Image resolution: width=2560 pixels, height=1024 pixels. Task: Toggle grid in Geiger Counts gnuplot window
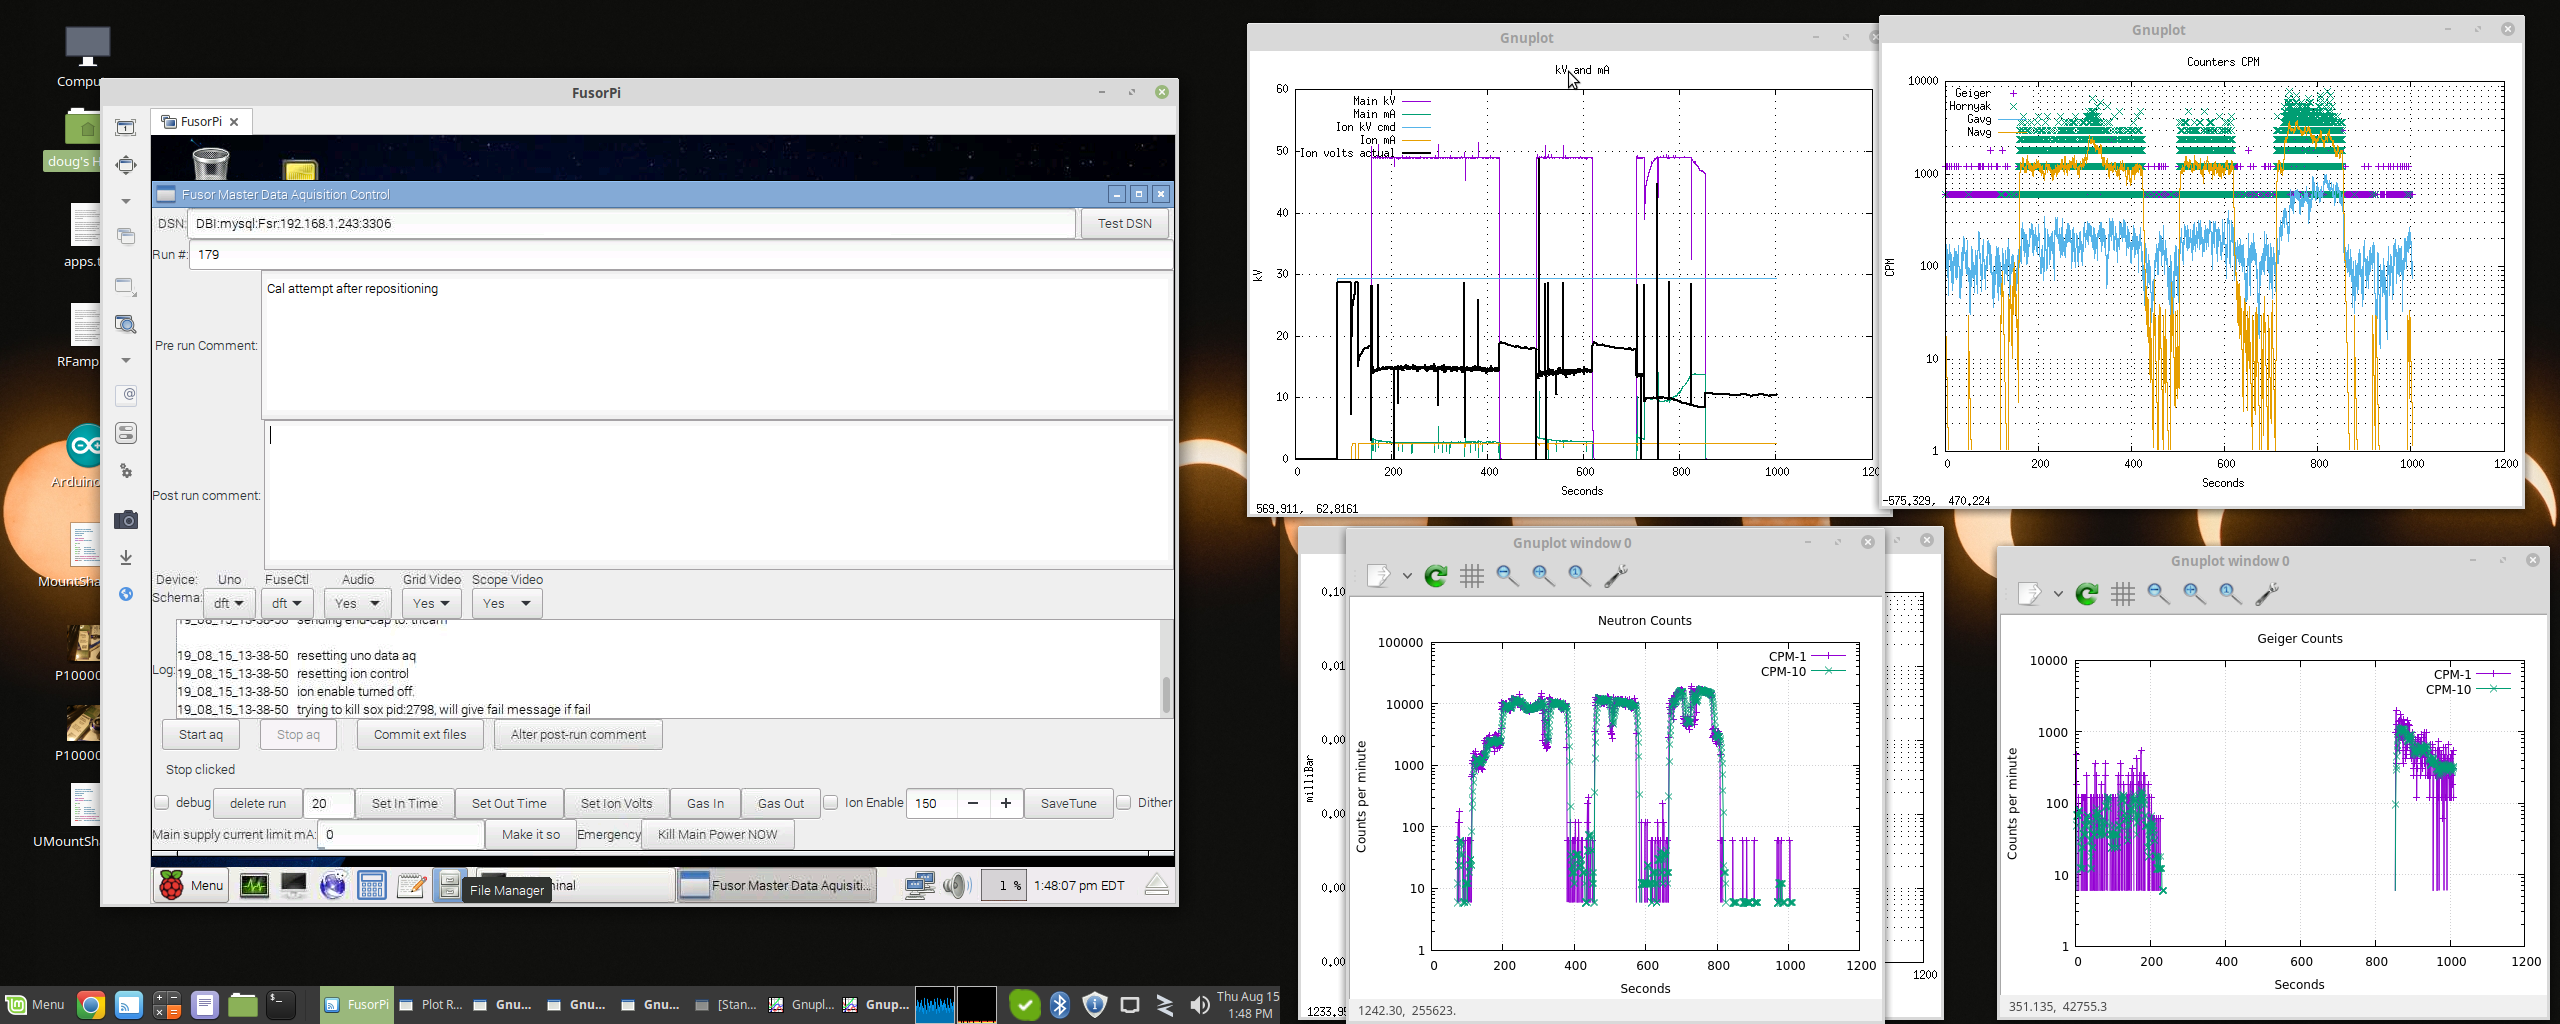[2123, 594]
